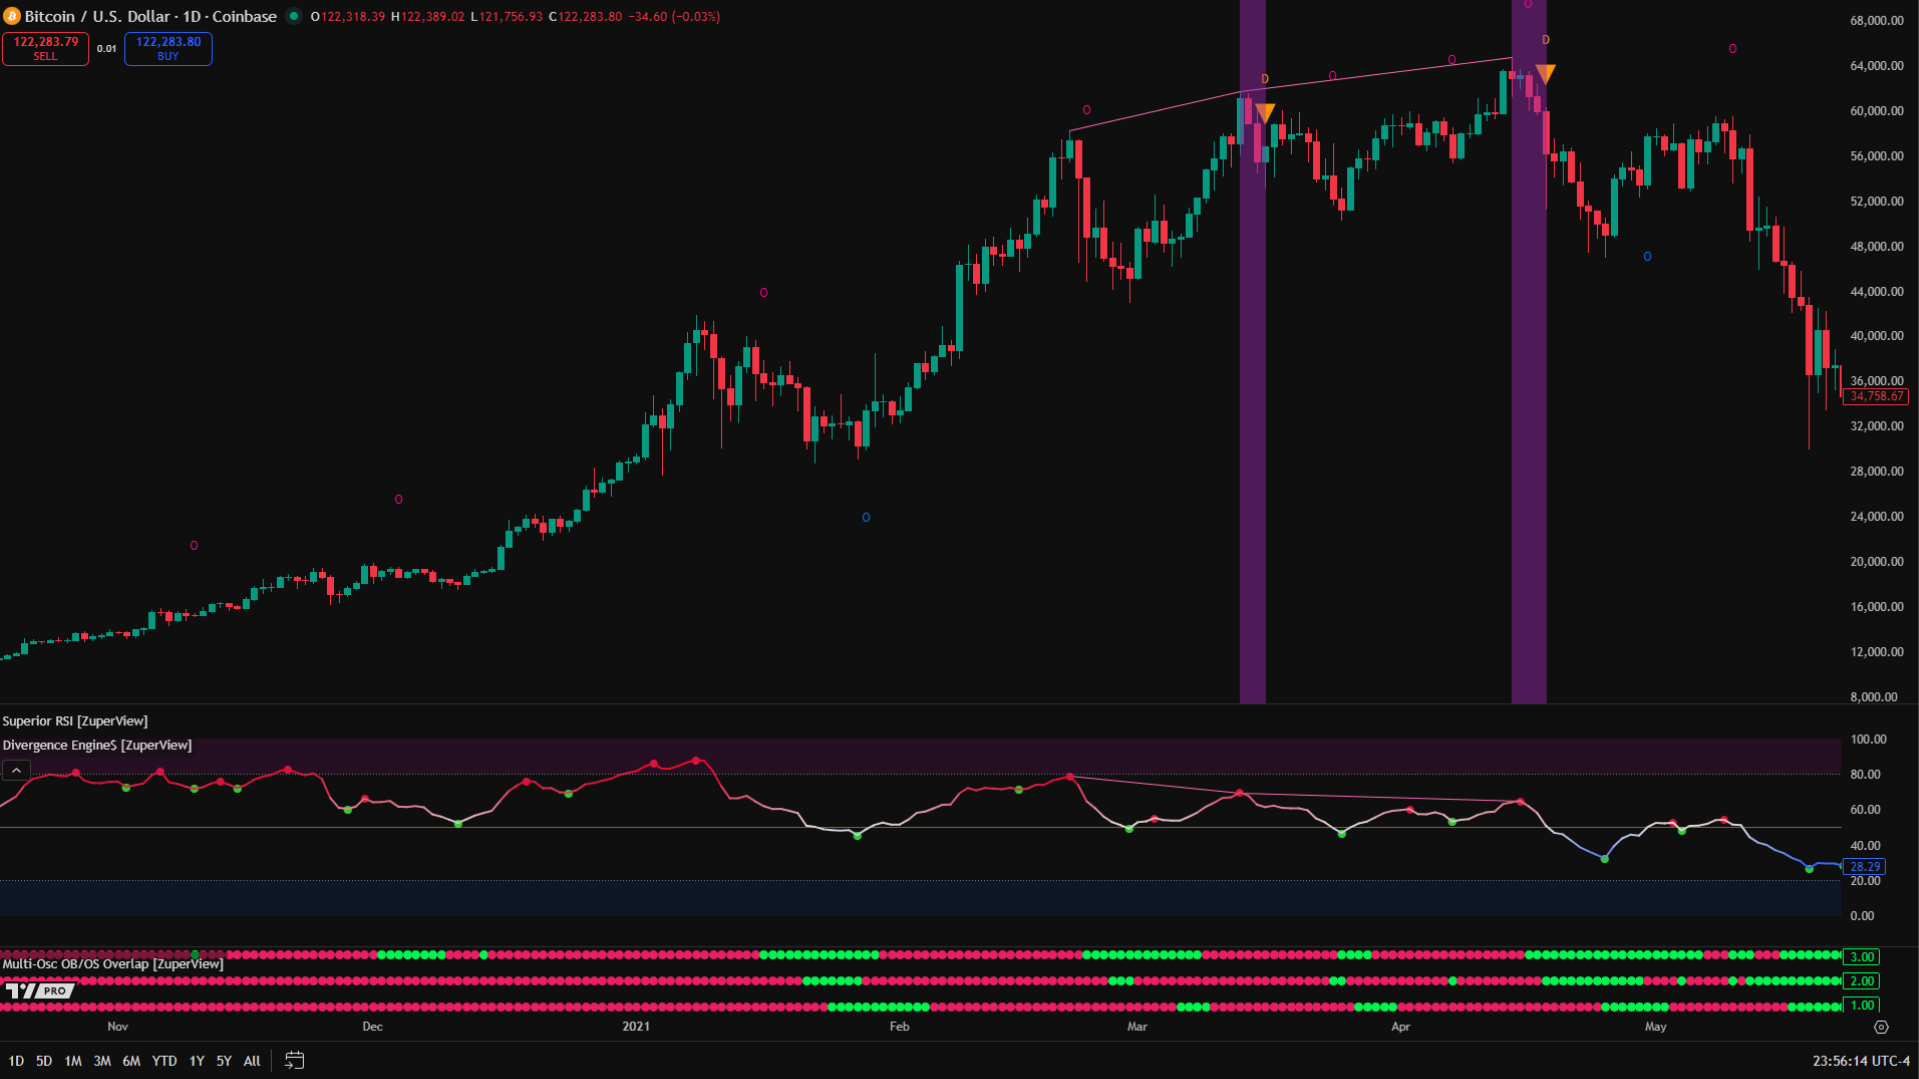
Task: Click the 34,758.67 price axis label
Action: point(1876,397)
